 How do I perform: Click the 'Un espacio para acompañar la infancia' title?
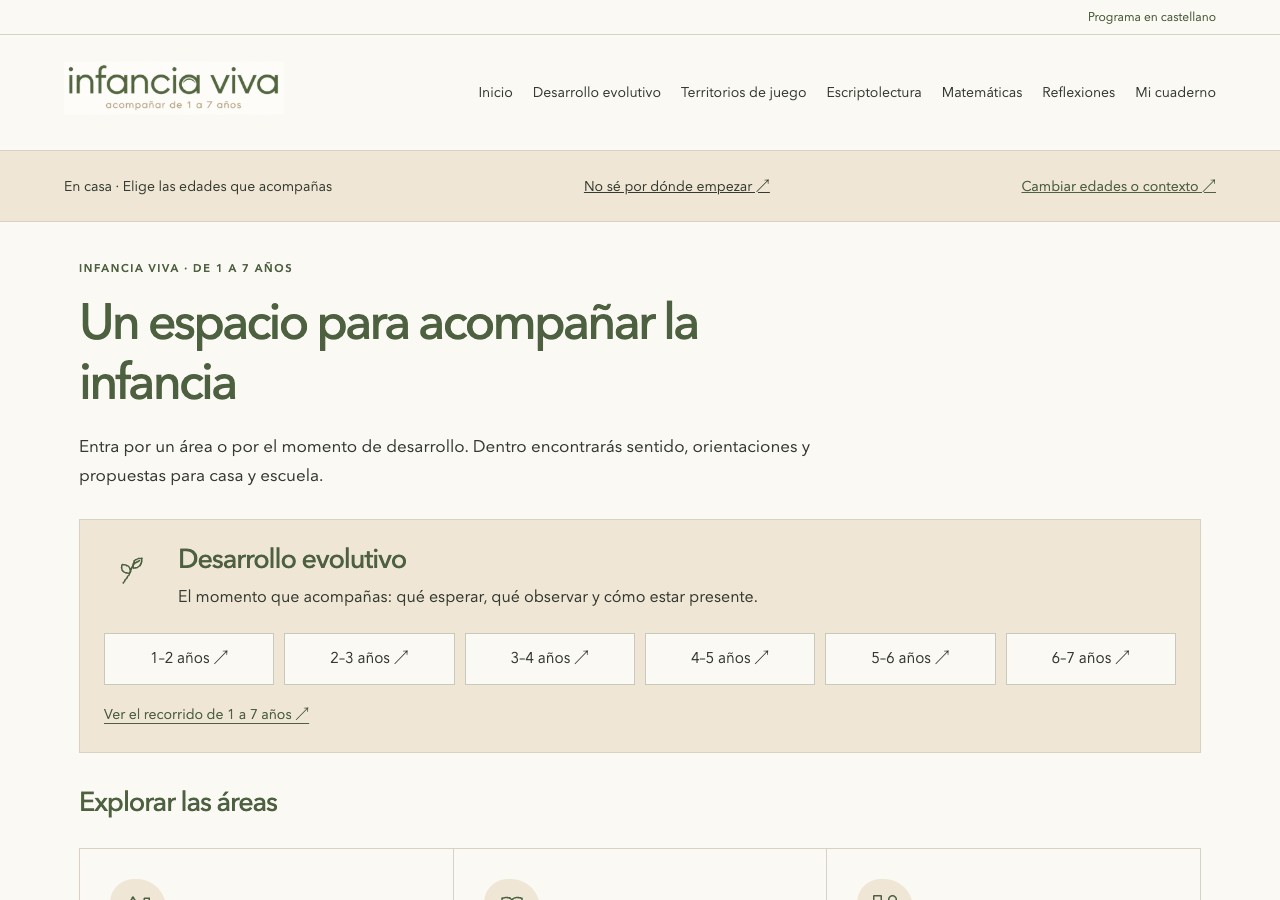tap(388, 352)
